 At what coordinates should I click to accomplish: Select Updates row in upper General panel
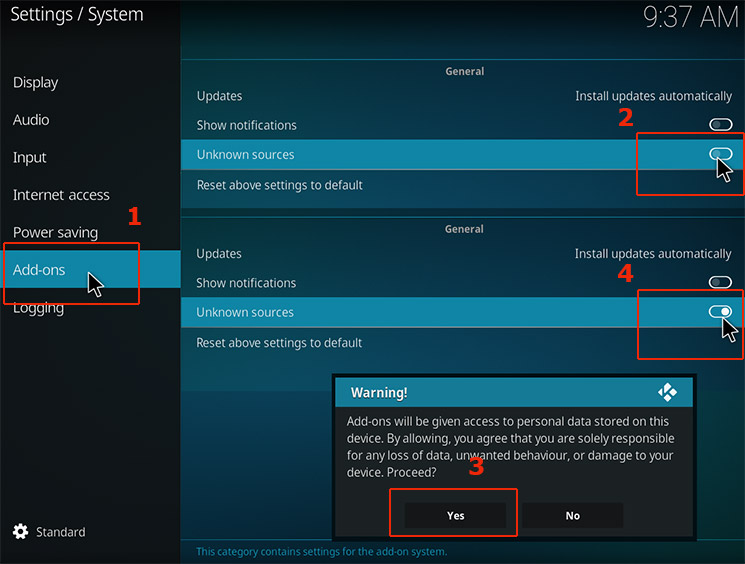click(463, 96)
